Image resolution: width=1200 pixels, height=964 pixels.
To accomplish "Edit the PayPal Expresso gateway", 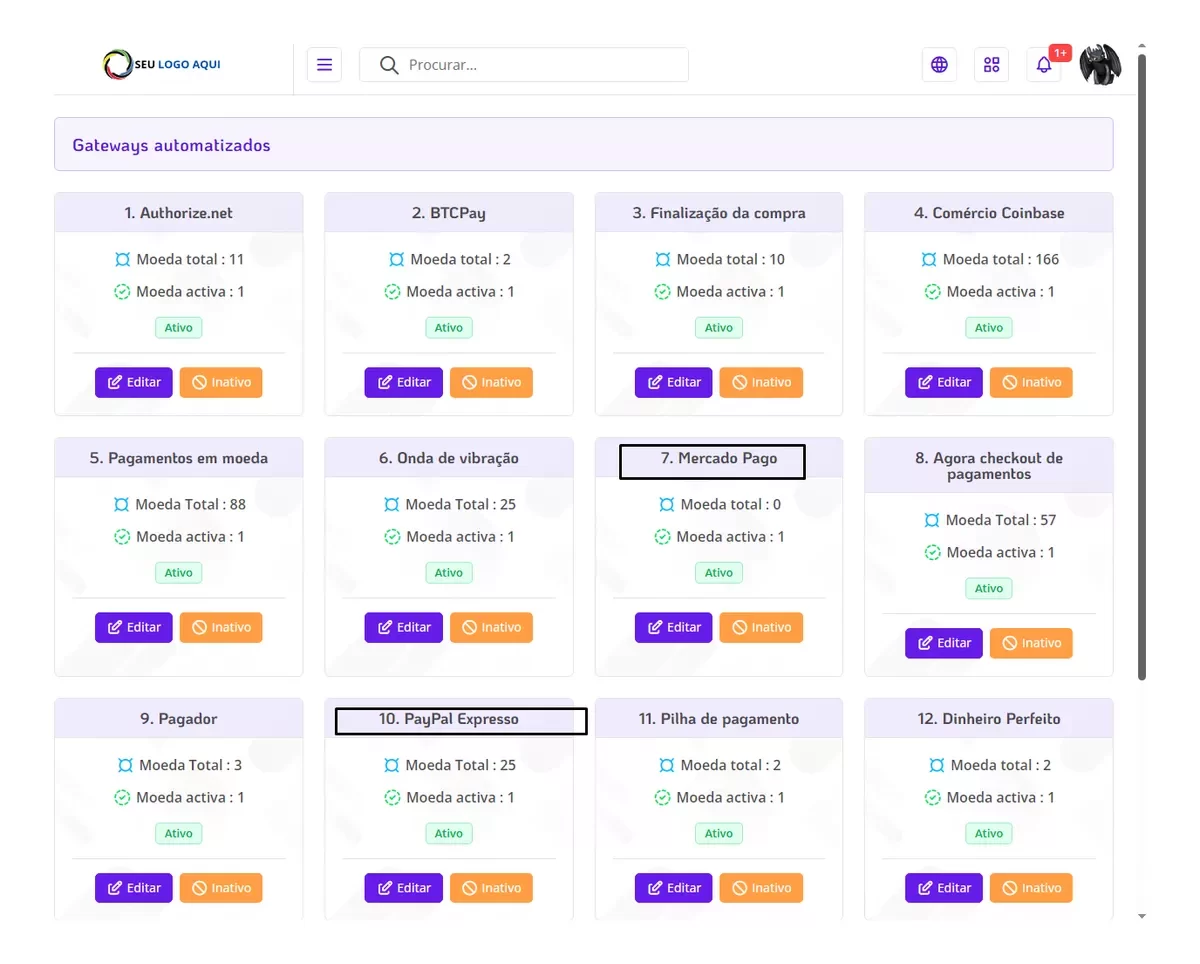I will click(403, 887).
